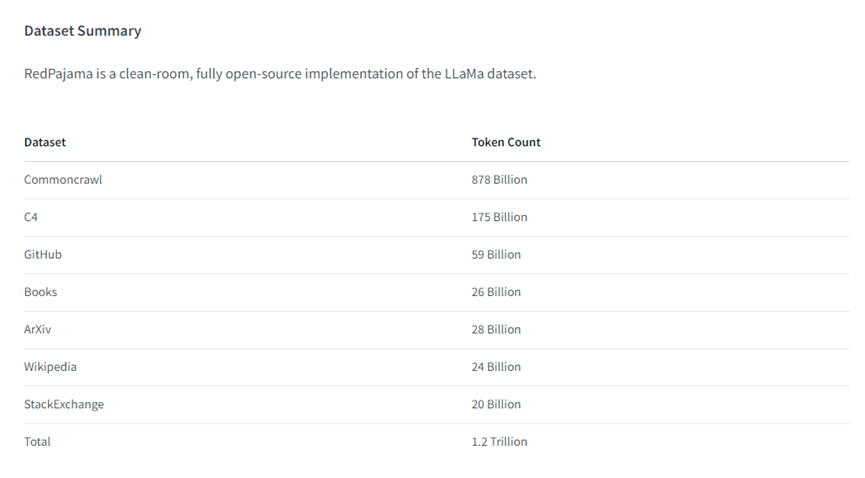The height and width of the screenshot is (478, 865).
Task: Click the Token Count column header
Action: click(x=506, y=142)
